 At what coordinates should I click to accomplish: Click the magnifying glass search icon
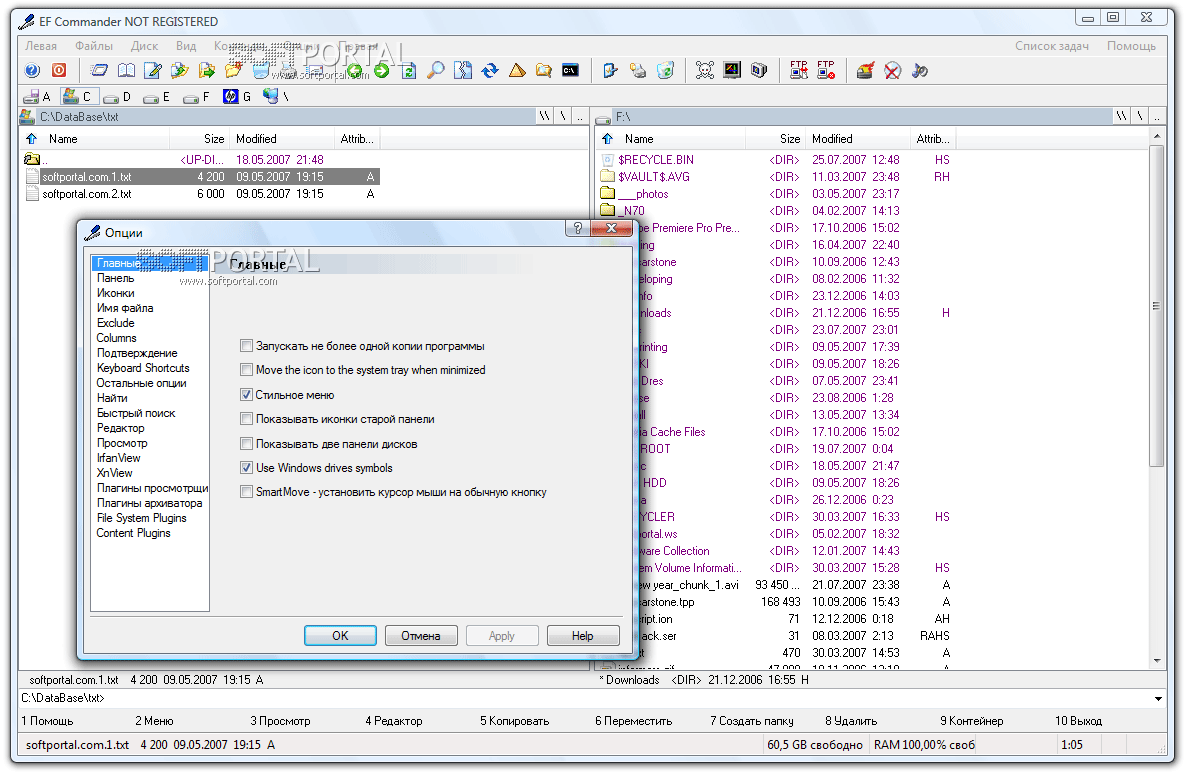click(x=436, y=70)
